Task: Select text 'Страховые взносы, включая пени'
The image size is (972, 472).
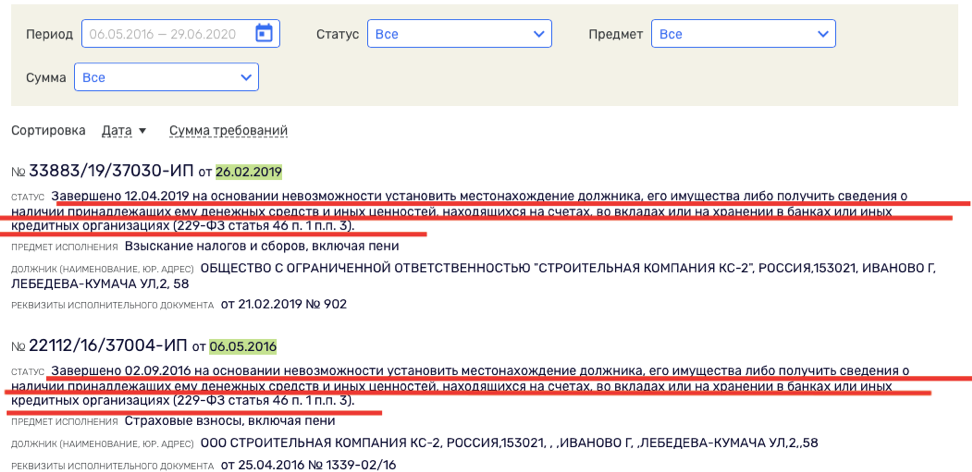Action: coord(230,421)
